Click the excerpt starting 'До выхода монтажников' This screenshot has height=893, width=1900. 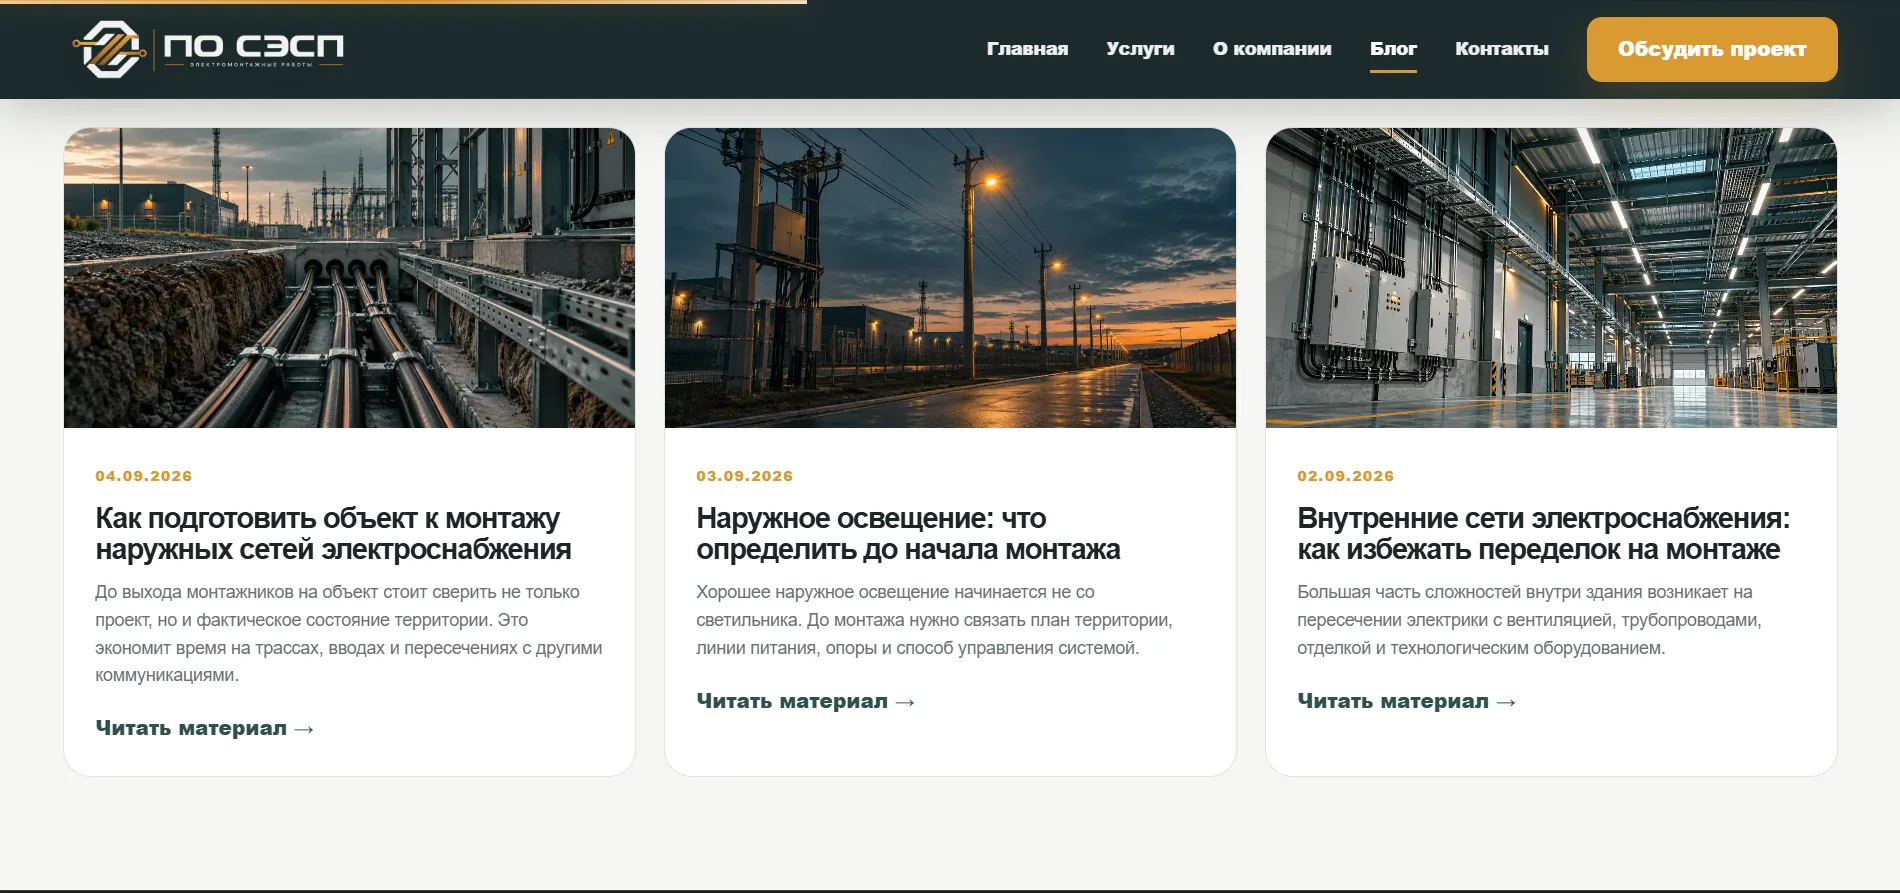tap(349, 634)
